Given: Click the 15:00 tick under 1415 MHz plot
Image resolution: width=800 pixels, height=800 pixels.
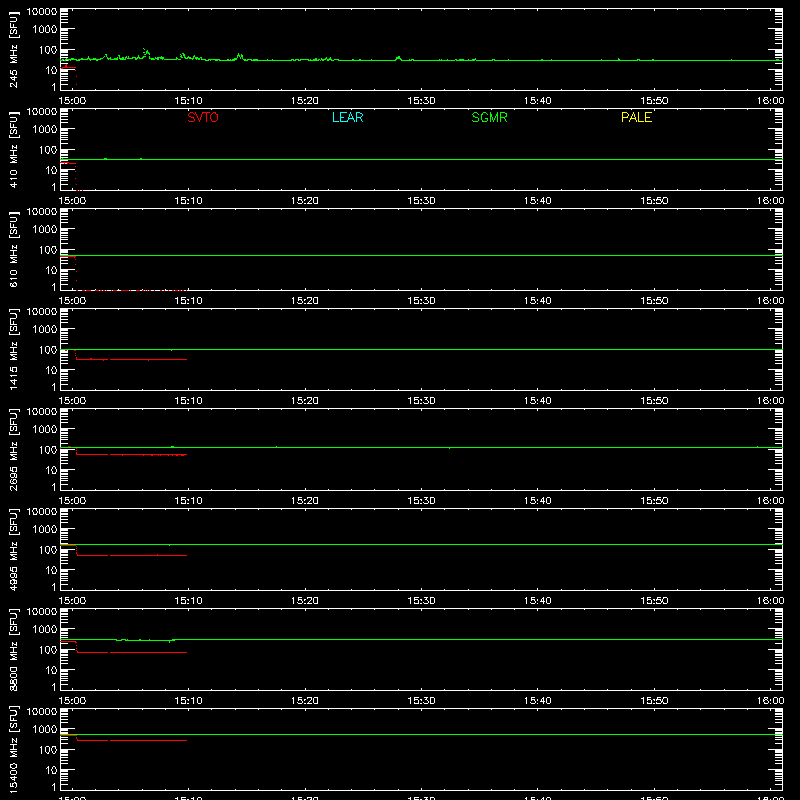Looking at the screenshot, I should click(72, 401).
